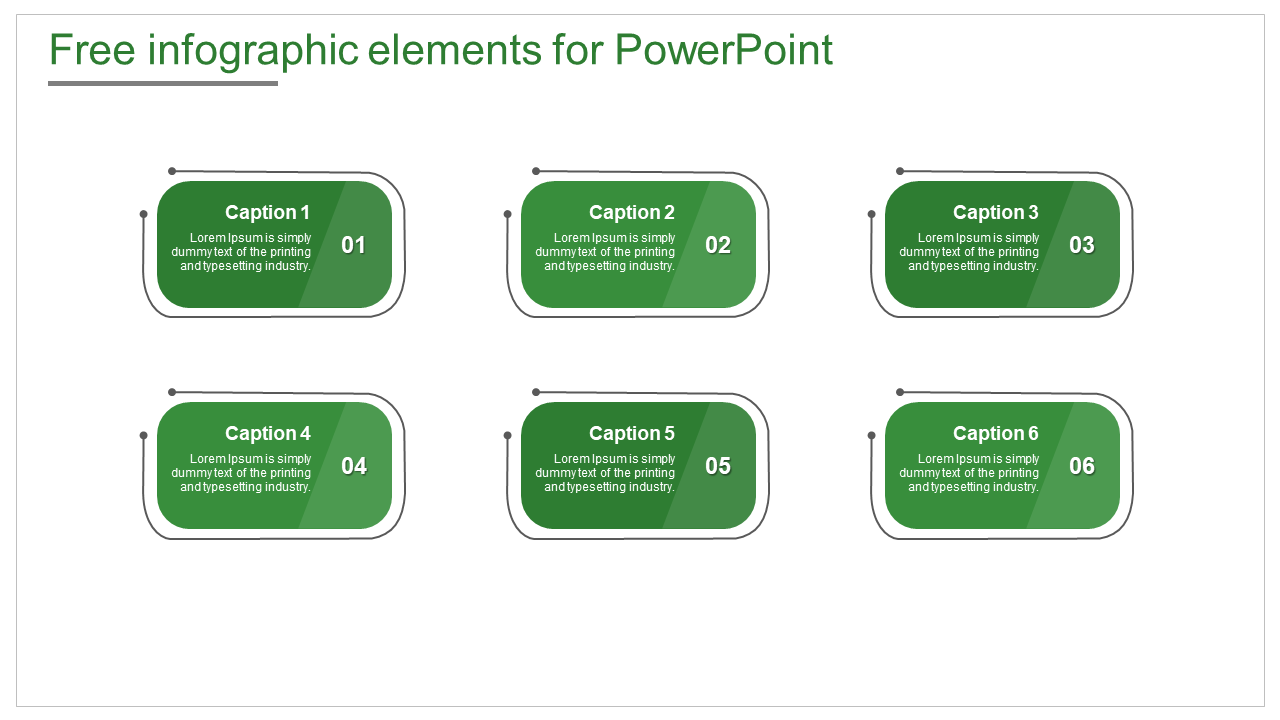Select the number '02' badge

coord(718,245)
